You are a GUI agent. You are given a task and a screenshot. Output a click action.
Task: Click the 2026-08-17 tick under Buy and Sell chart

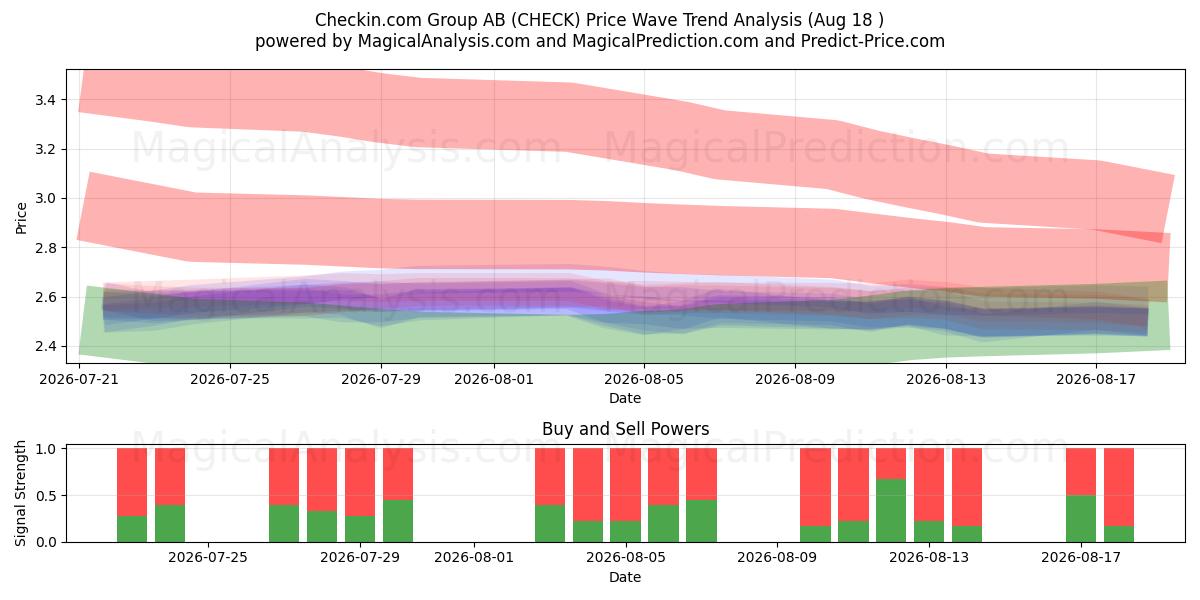[x=1081, y=558]
